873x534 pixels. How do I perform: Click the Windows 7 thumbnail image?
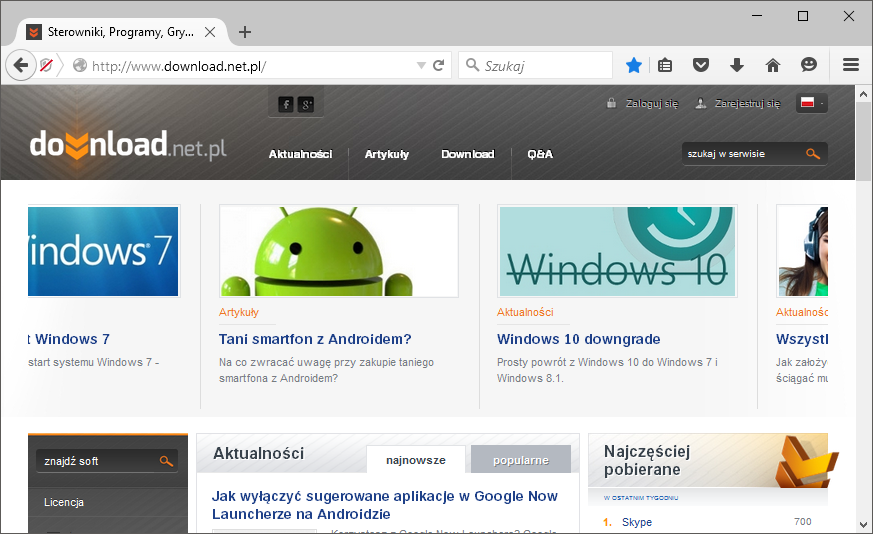pyautogui.click(x=103, y=251)
